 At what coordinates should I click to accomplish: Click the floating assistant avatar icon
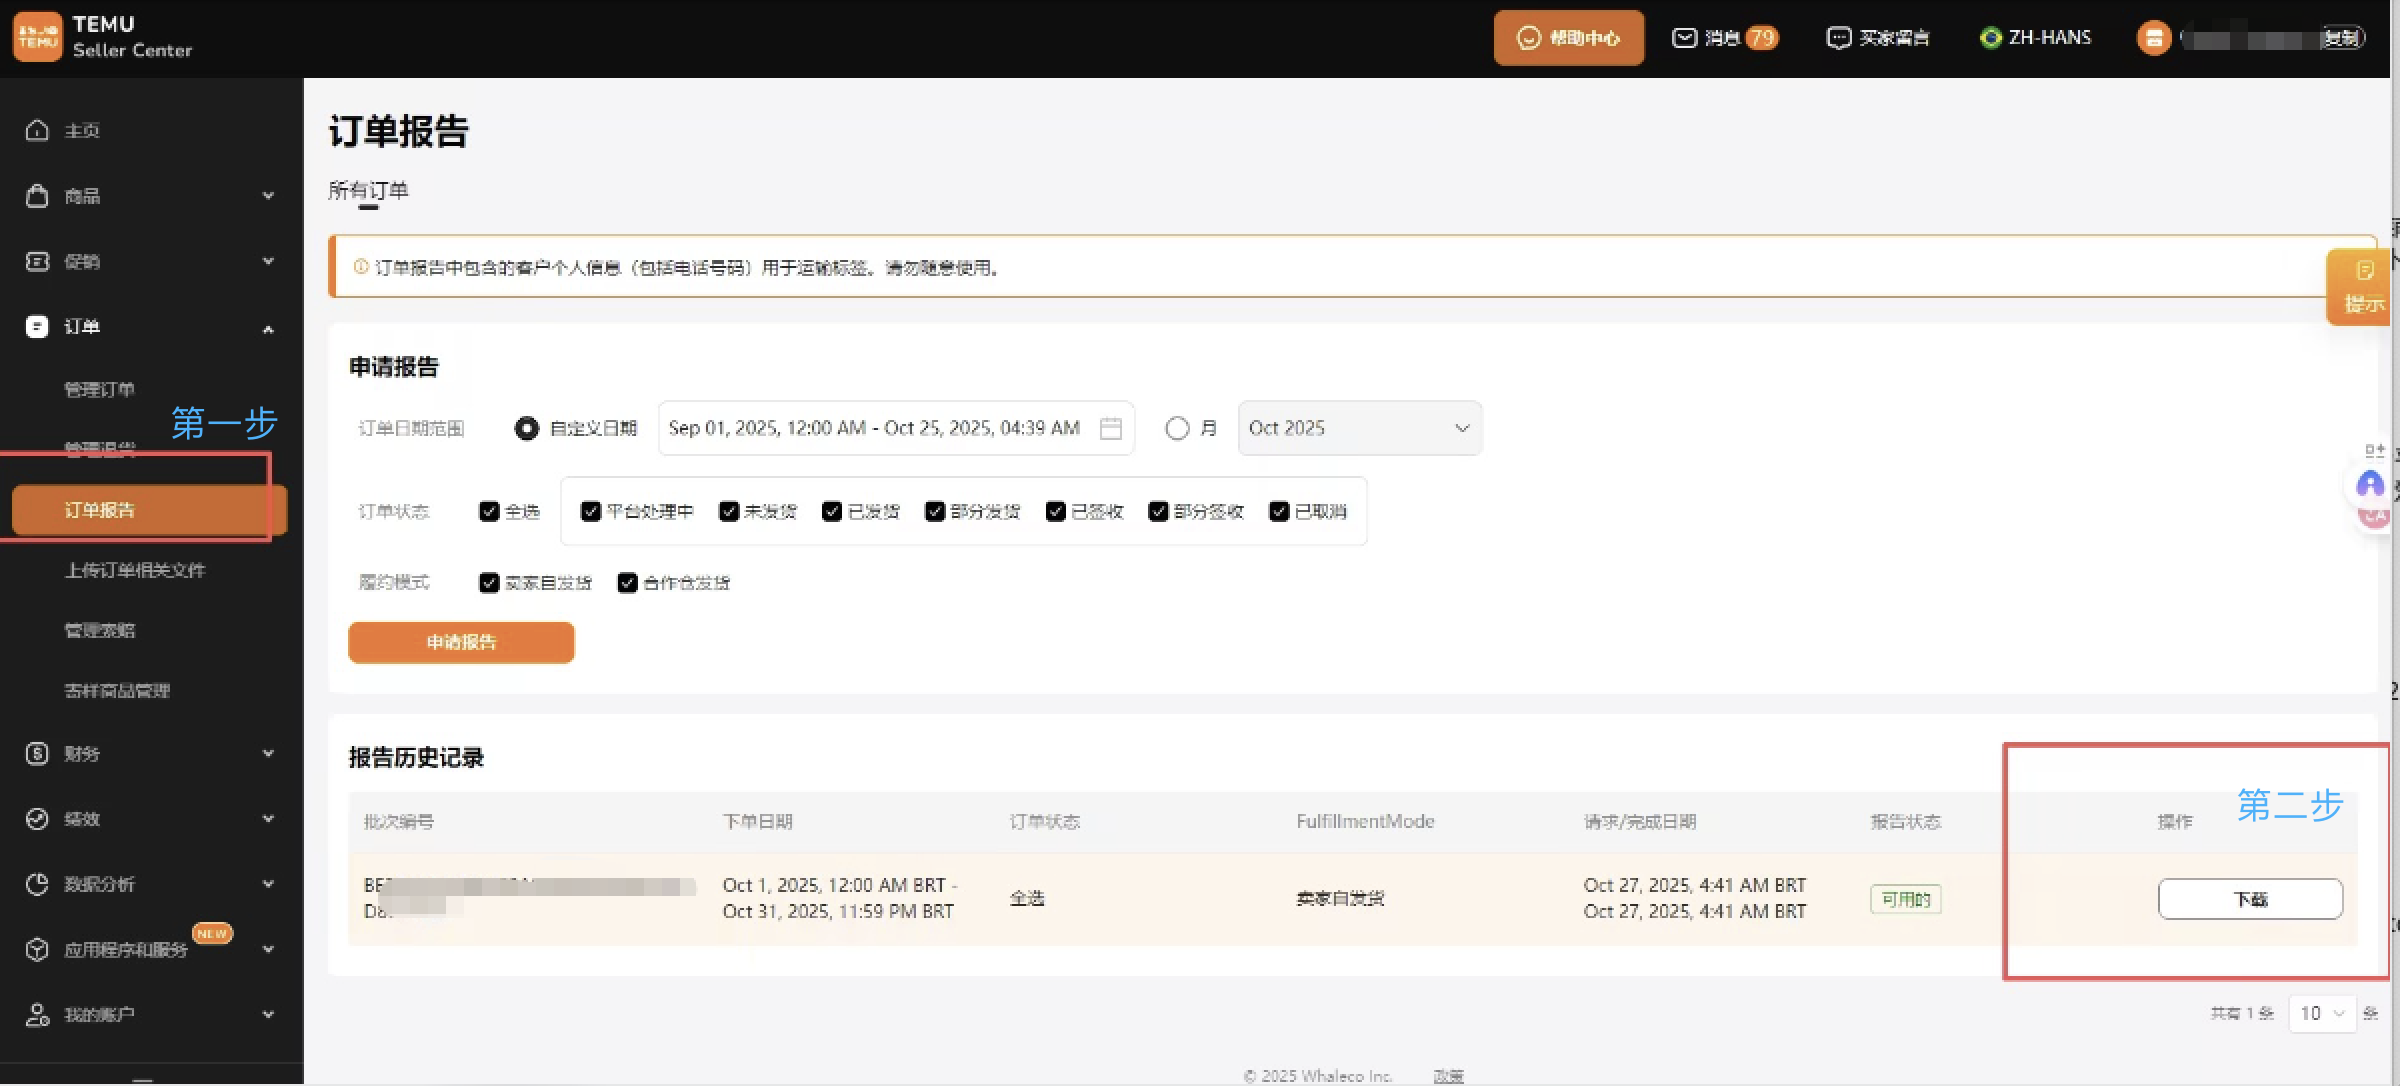click(2370, 485)
